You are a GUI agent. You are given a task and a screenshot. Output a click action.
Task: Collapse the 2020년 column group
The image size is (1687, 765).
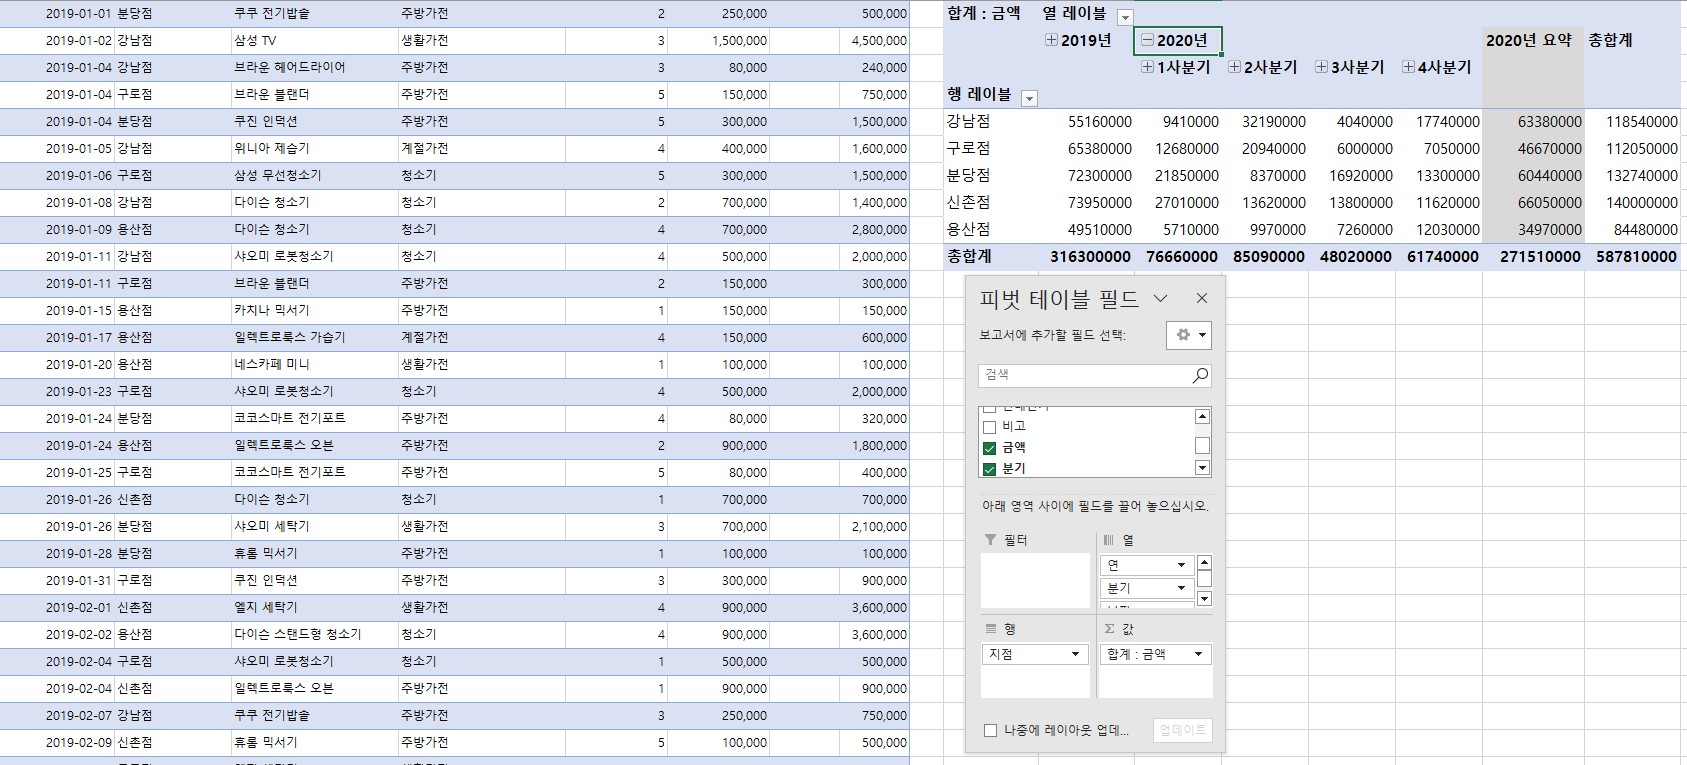[1147, 40]
